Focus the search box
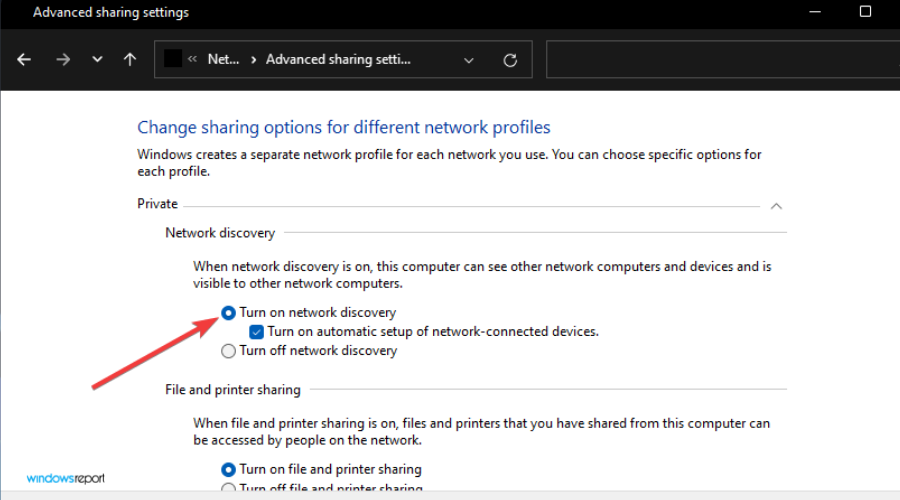The height and width of the screenshot is (500, 900). pyautogui.click(x=723, y=59)
